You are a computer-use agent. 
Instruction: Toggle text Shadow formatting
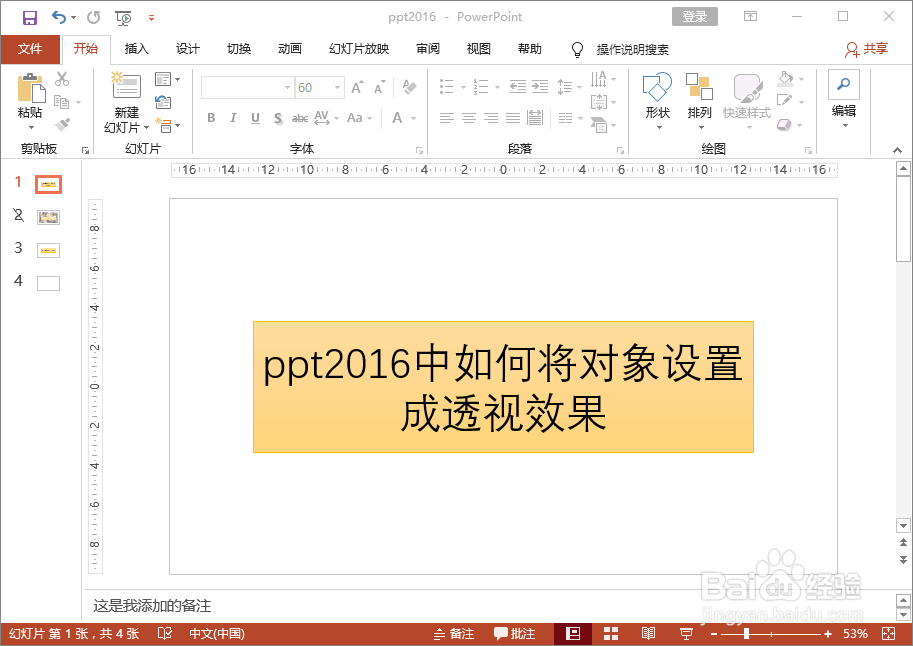pyautogui.click(x=278, y=118)
